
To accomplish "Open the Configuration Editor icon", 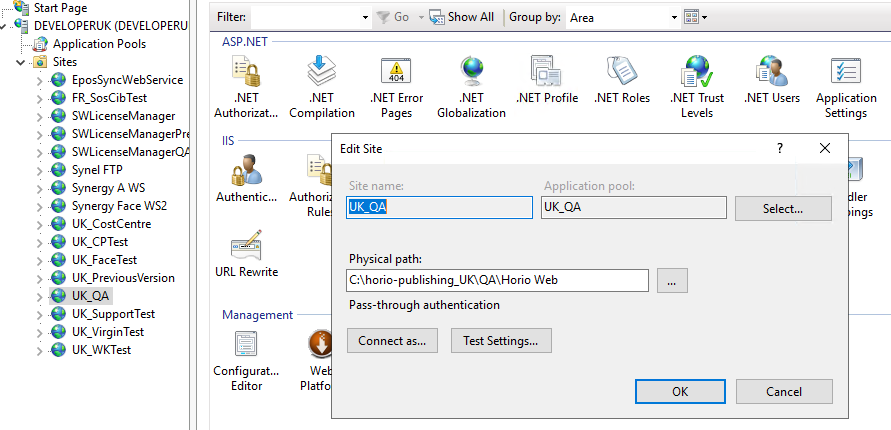I will (247, 344).
